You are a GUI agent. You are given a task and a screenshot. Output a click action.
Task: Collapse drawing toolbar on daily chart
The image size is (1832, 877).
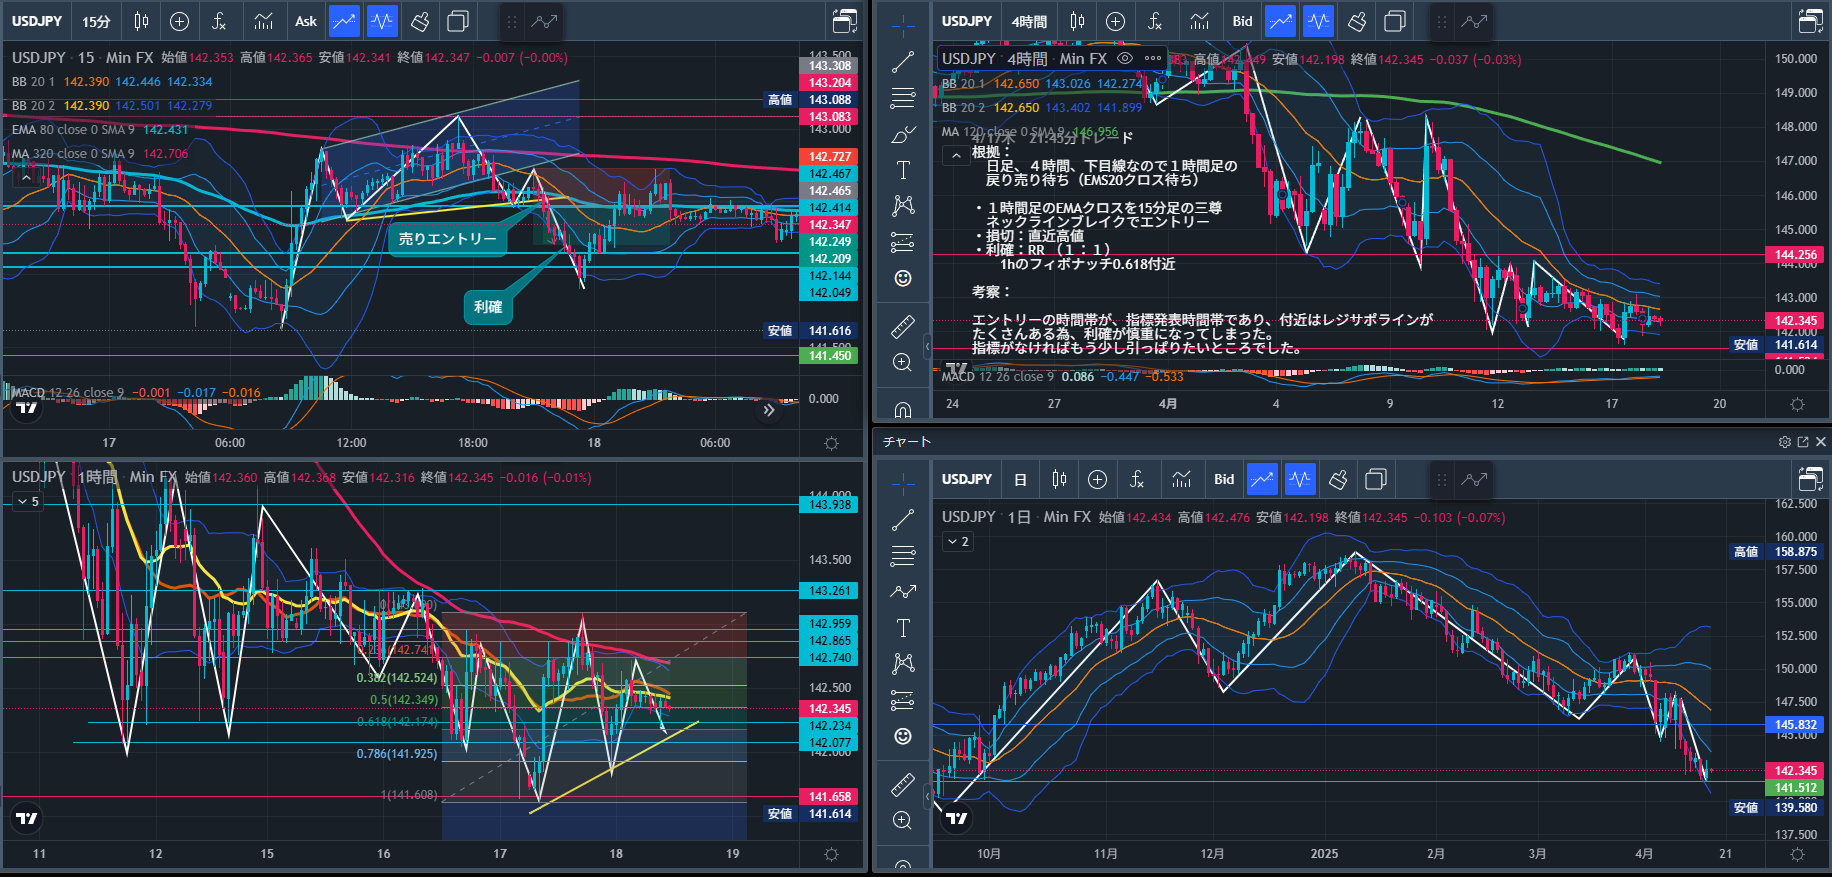tap(927, 797)
